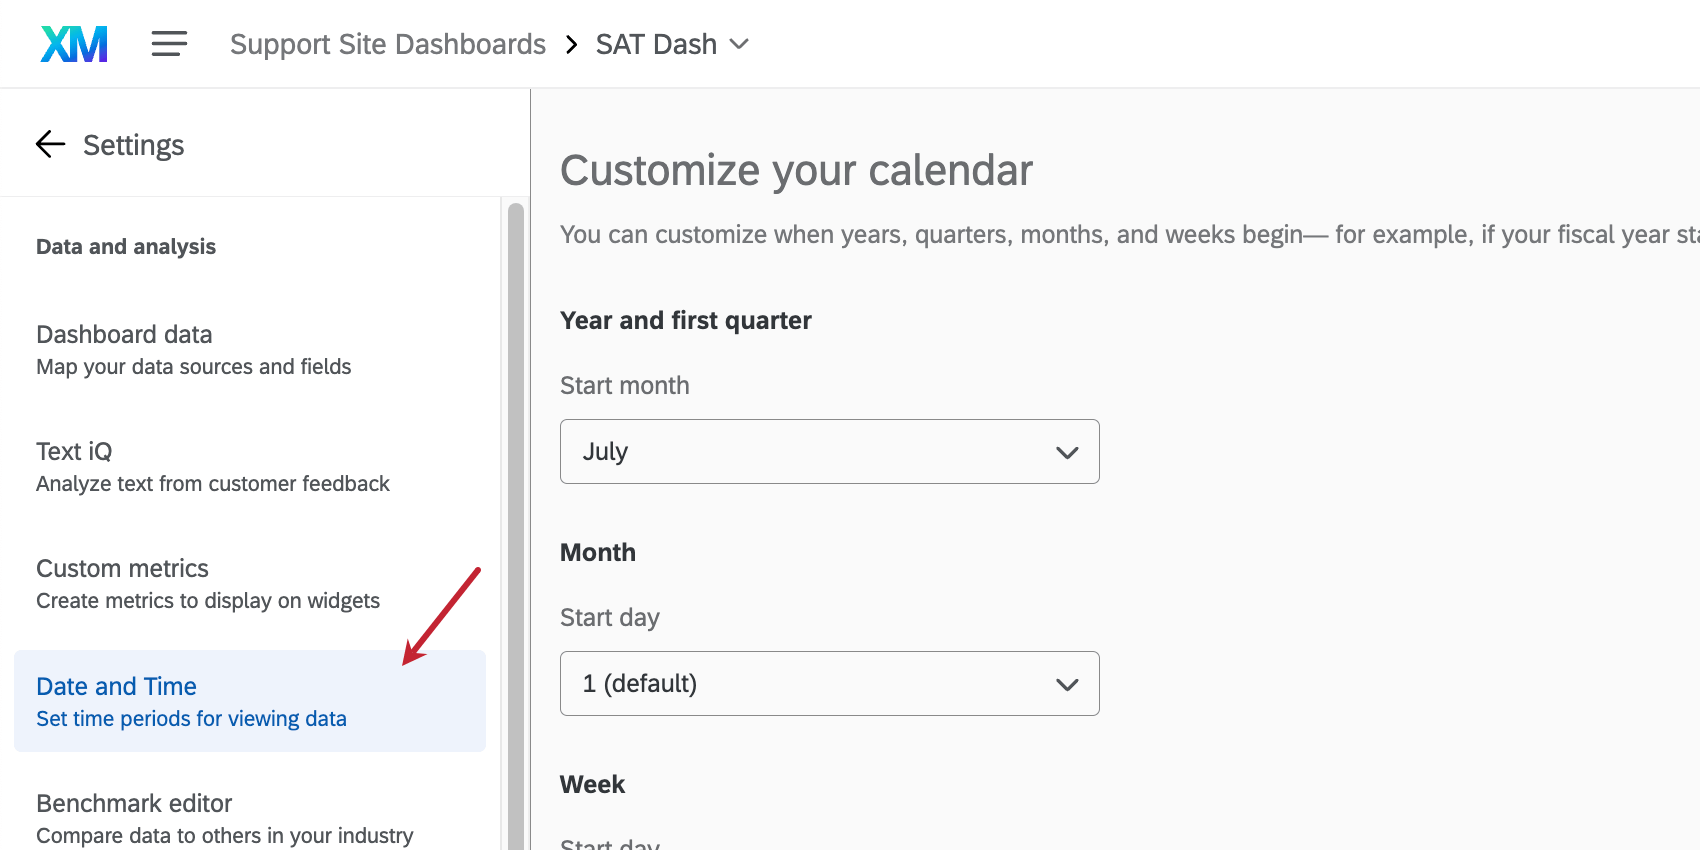
Task: Click the Data and analysis section header
Action: 125,246
